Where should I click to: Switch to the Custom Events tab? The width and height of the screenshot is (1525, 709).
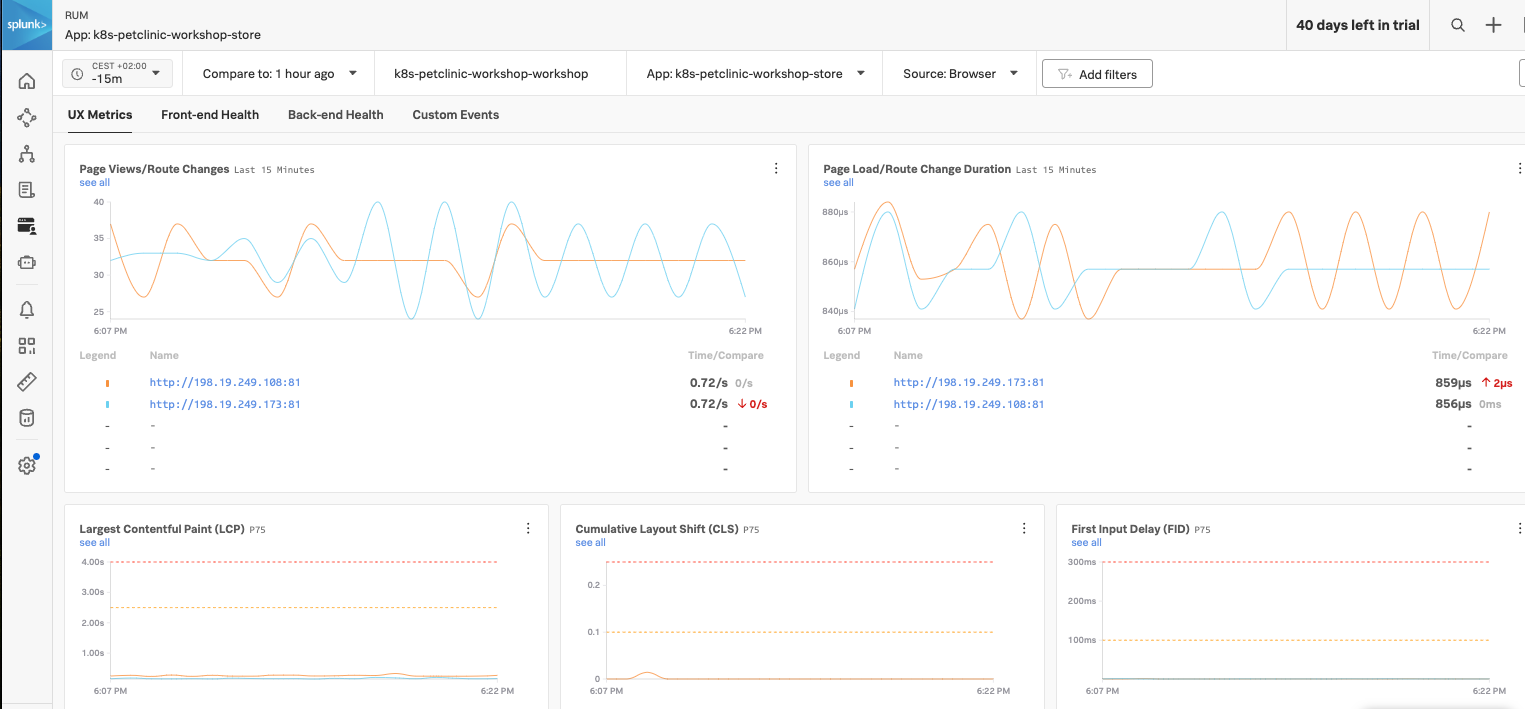point(456,115)
